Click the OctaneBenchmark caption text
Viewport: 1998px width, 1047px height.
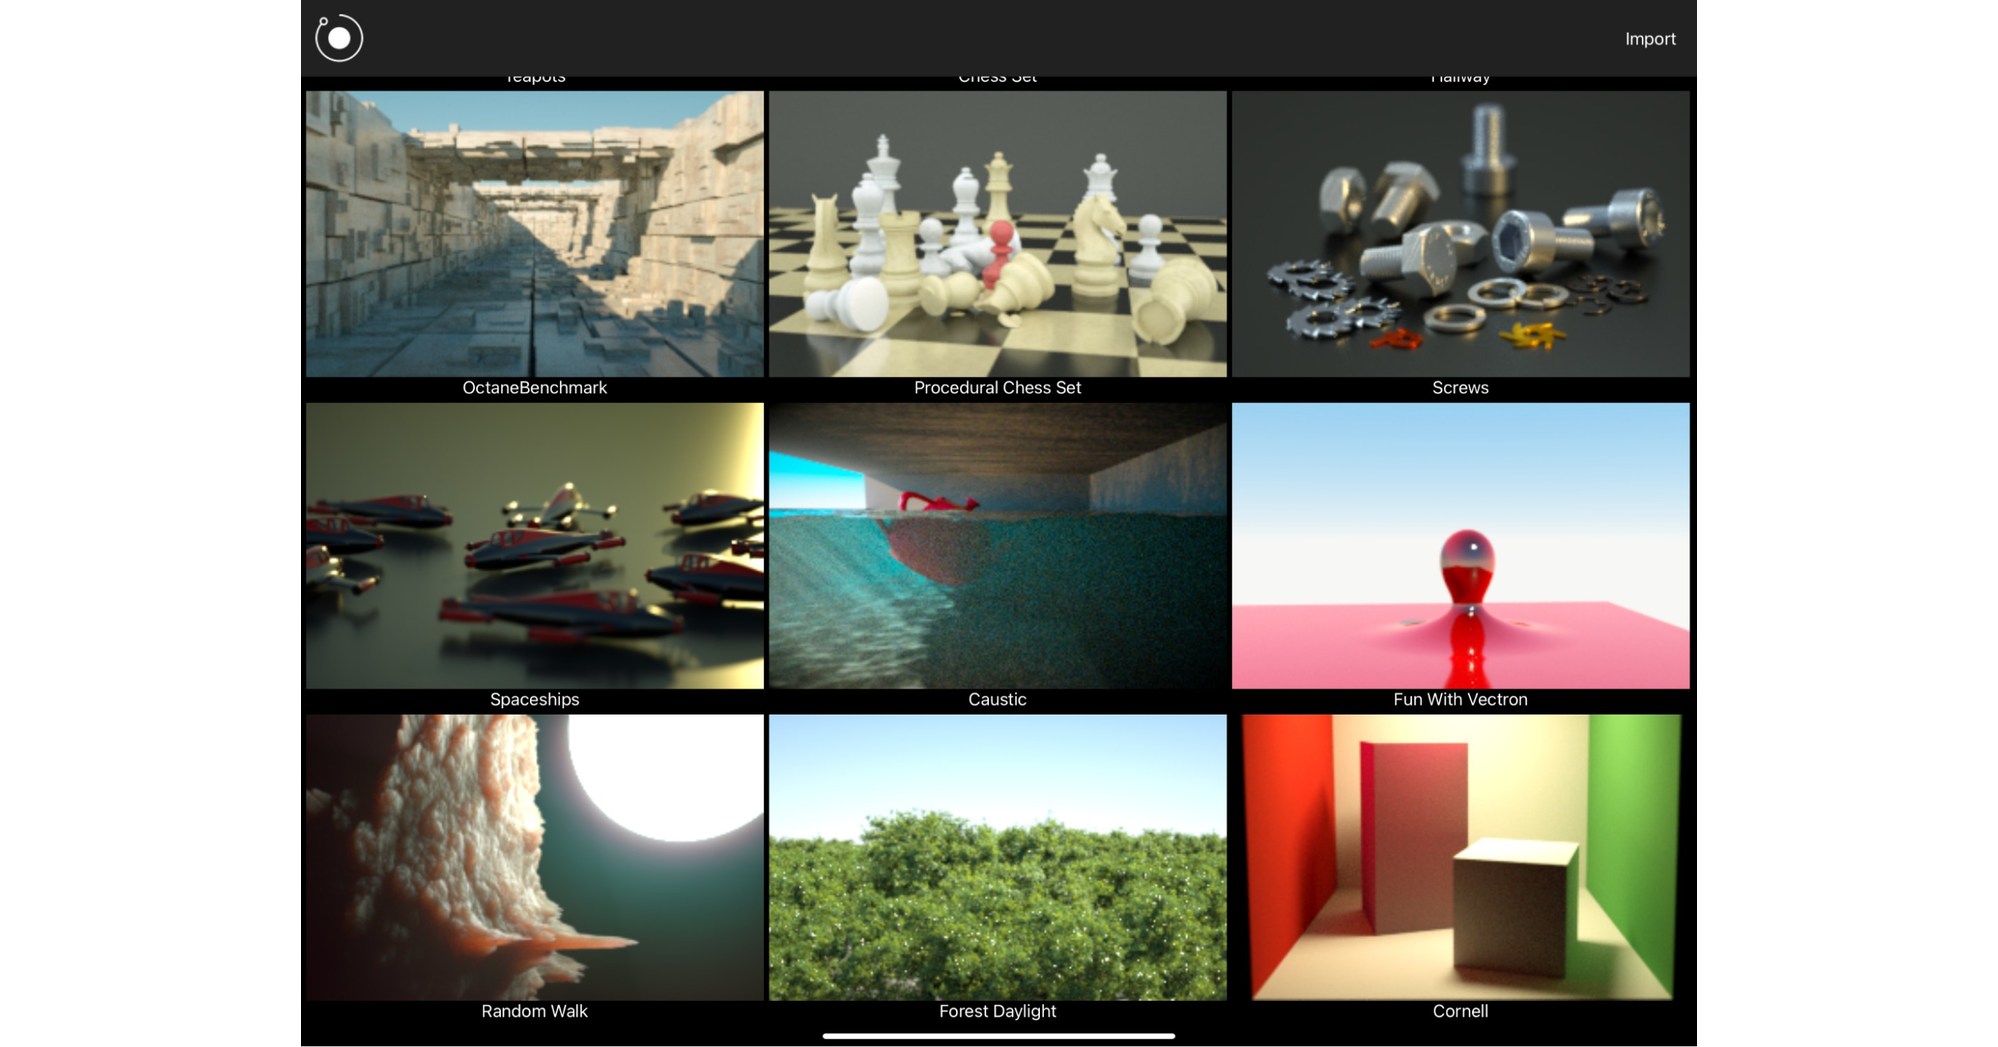tap(533, 387)
